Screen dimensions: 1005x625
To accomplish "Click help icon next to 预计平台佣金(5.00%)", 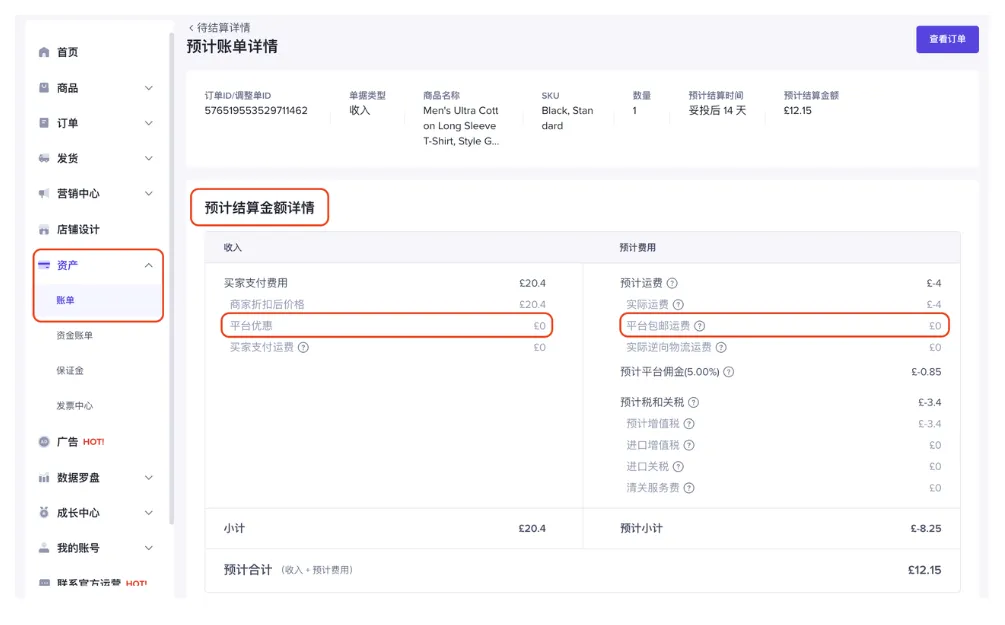I will [x=728, y=372].
